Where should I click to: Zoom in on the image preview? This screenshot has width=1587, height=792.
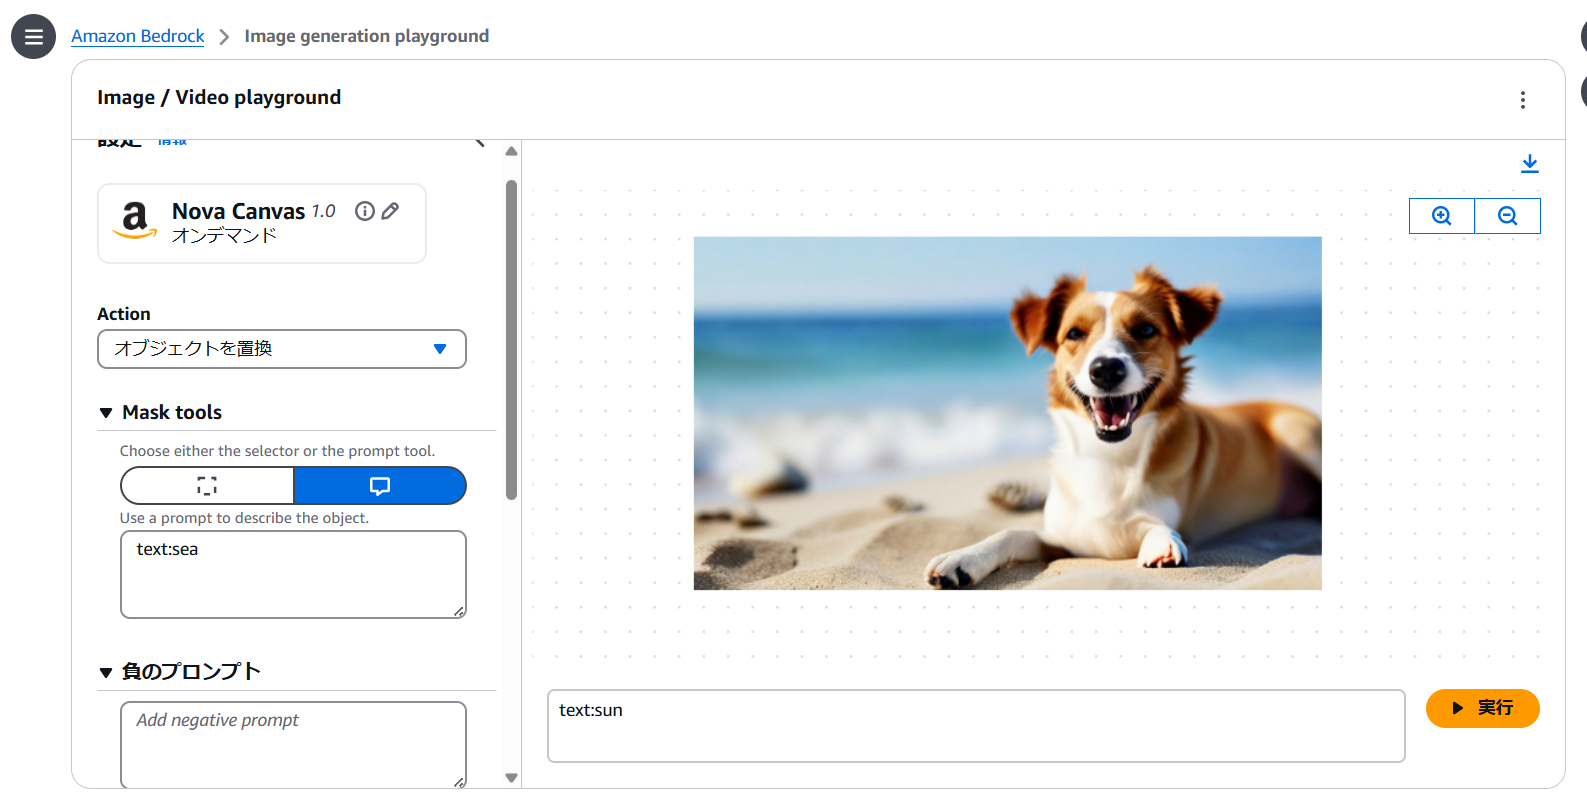pyautogui.click(x=1441, y=216)
